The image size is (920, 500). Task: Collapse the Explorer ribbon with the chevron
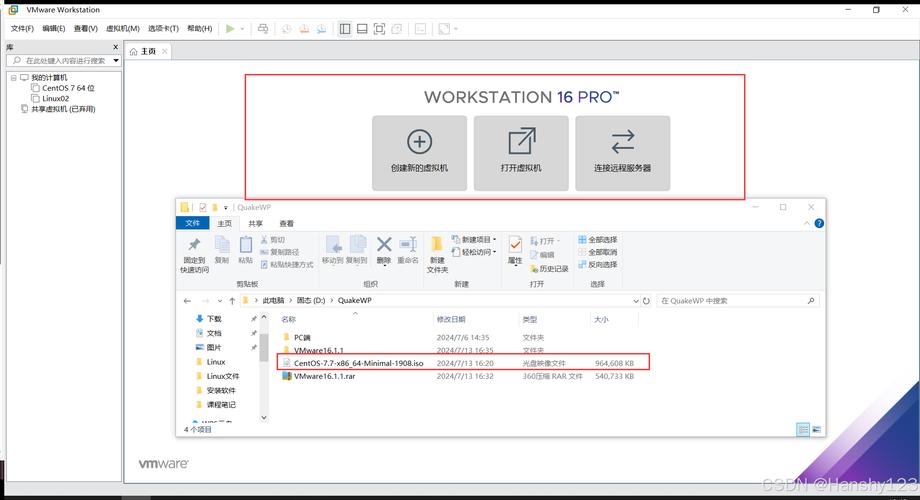(807, 224)
